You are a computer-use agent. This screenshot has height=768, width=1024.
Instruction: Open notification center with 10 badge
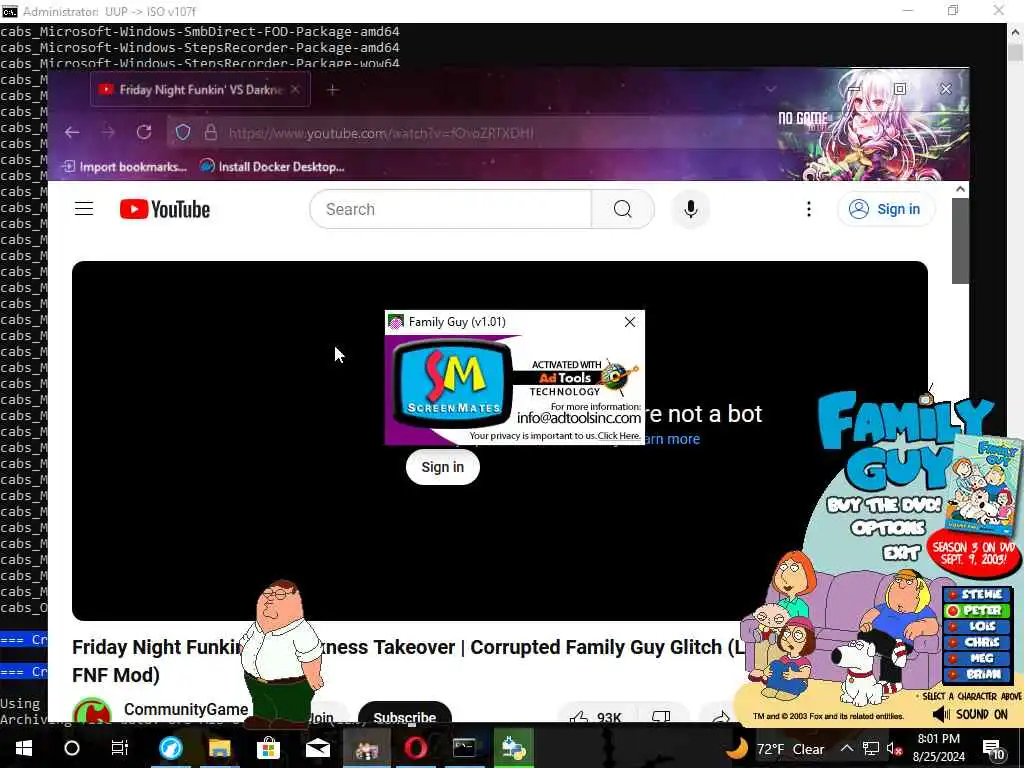pyautogui.click(x=993, y=749)
